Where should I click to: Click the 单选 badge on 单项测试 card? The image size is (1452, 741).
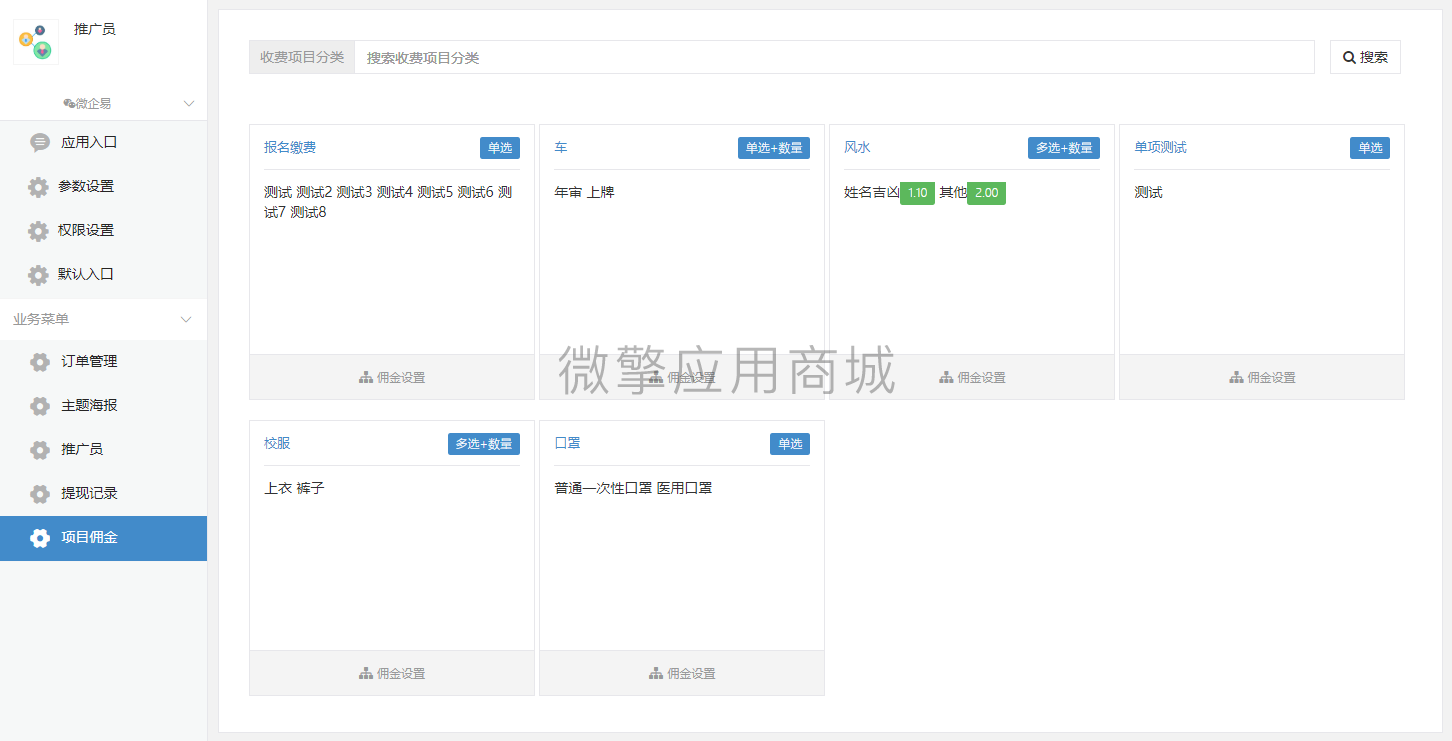click(x=1370, y=148)
